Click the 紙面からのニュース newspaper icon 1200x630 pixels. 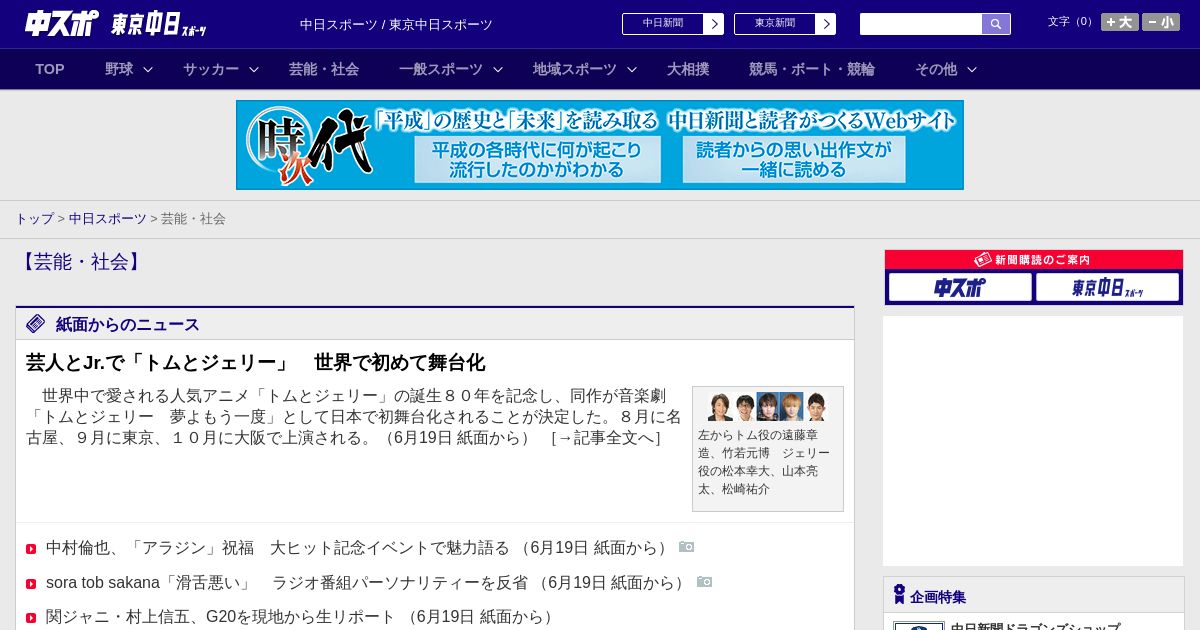pyautogui.click(x=36, y=323)
